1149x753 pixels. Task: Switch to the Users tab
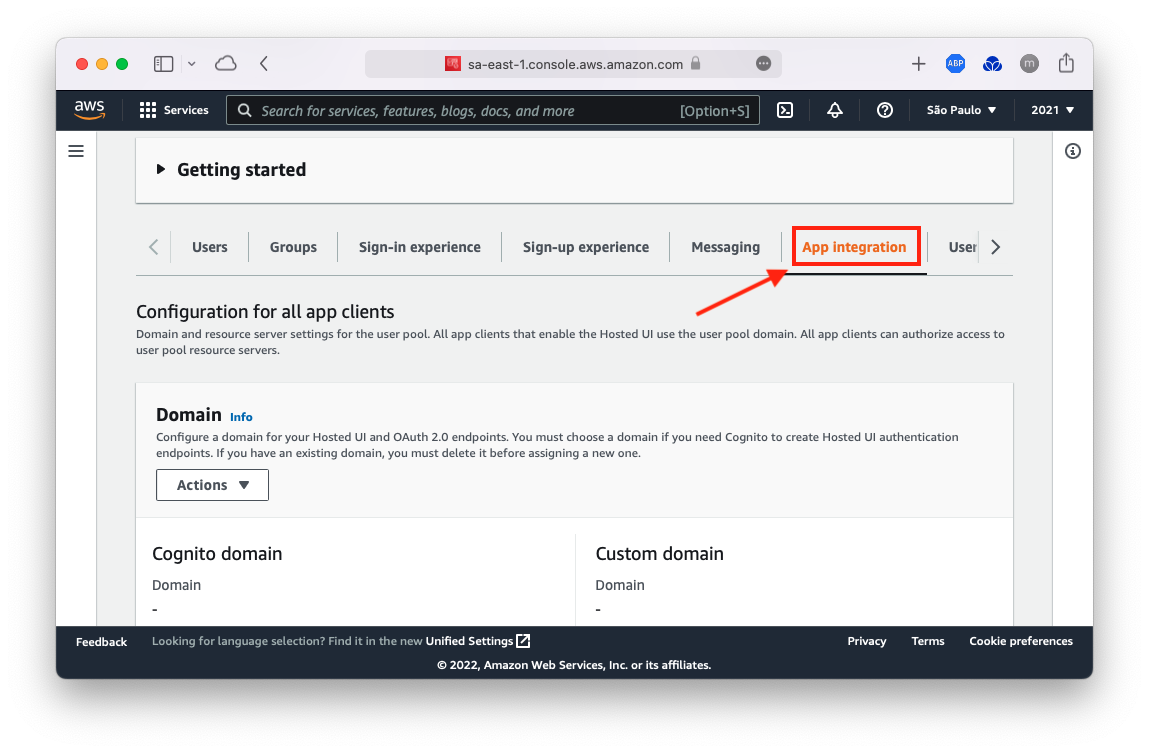210,247
